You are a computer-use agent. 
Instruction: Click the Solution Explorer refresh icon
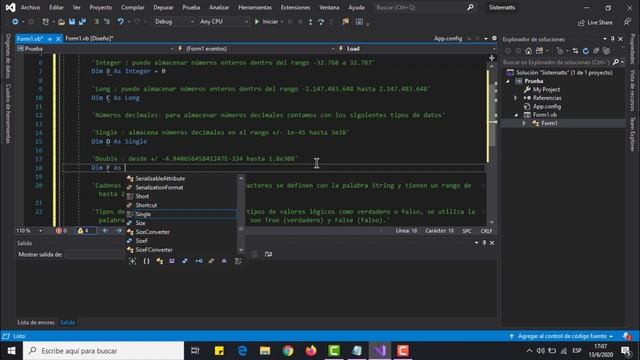pyautogui.click(x=586, y=51)
